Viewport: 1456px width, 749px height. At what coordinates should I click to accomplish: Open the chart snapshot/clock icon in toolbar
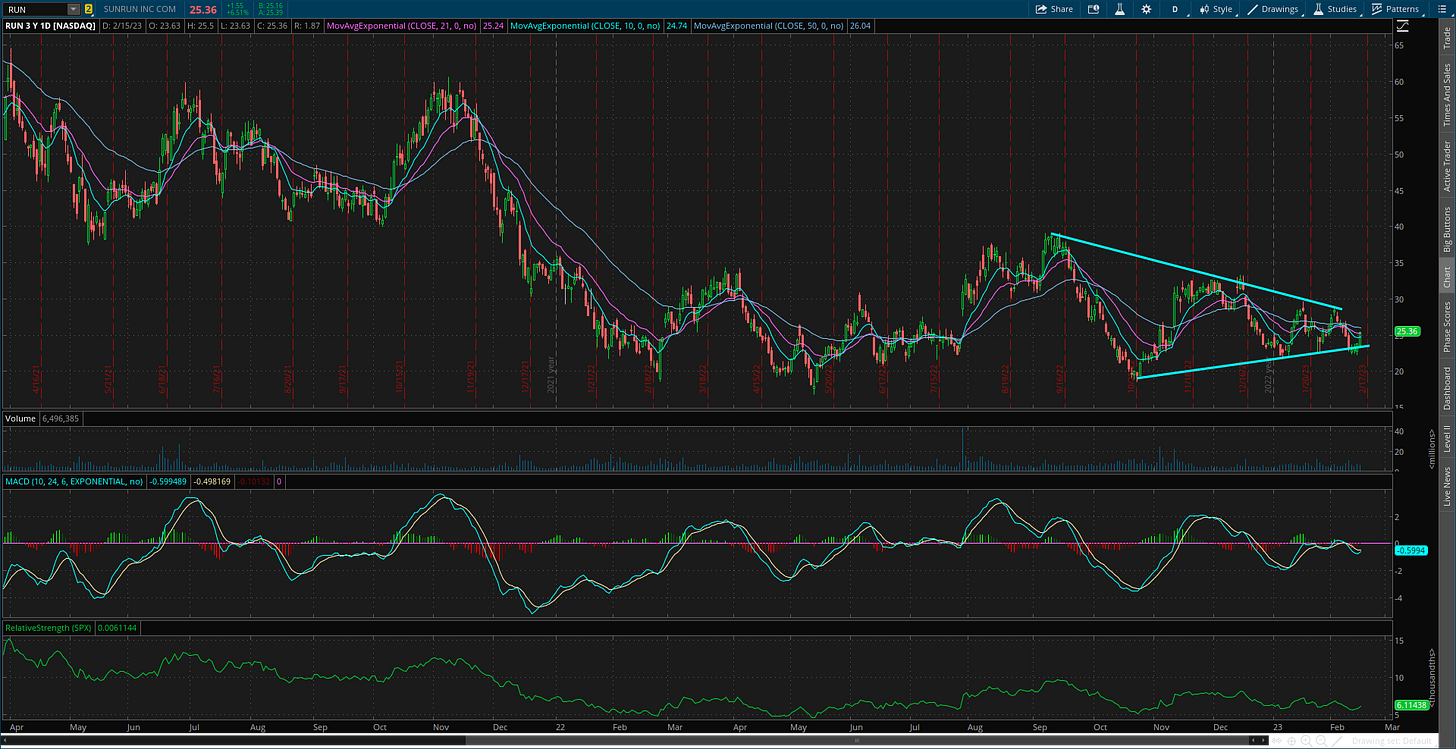1094,9
